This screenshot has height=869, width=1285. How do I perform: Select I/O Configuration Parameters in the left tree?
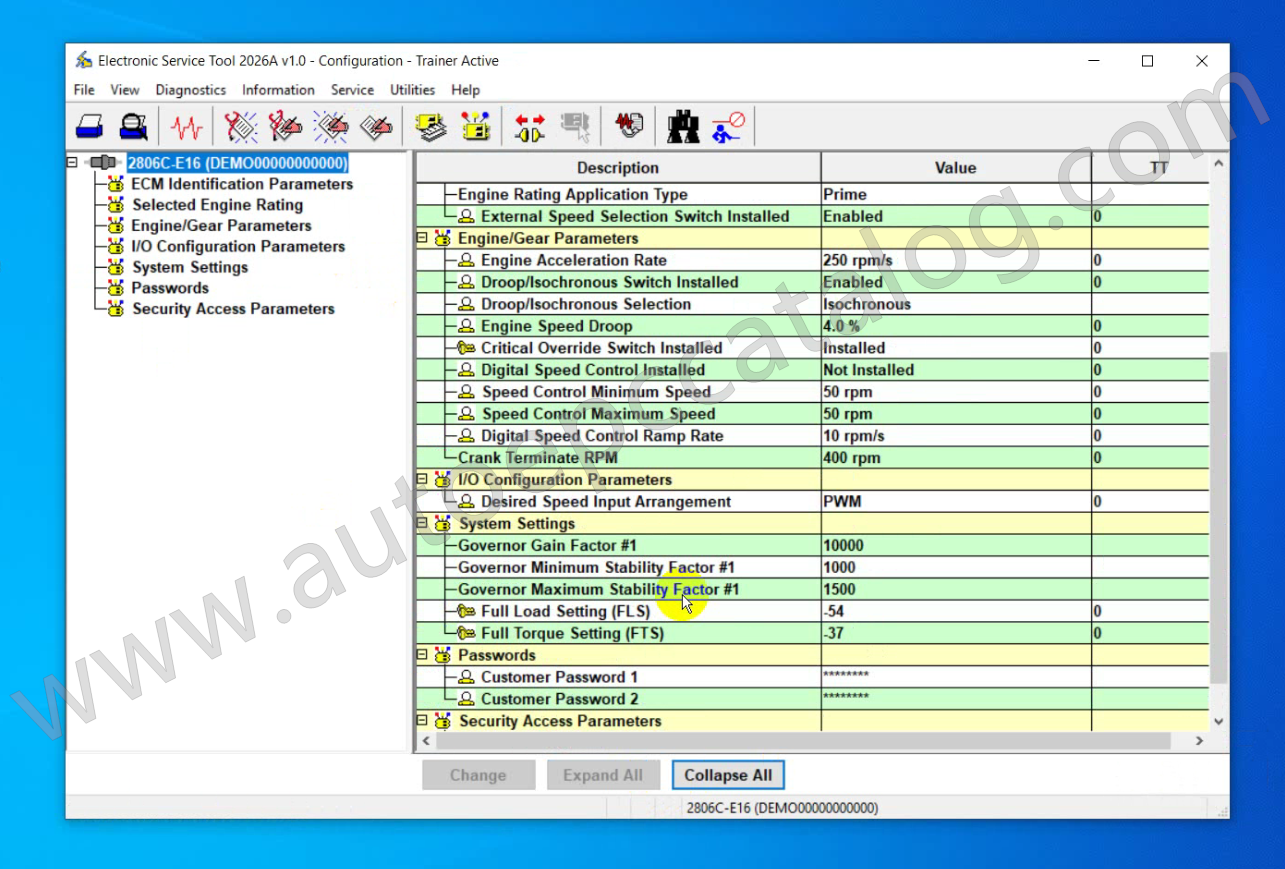coord(238,247)
